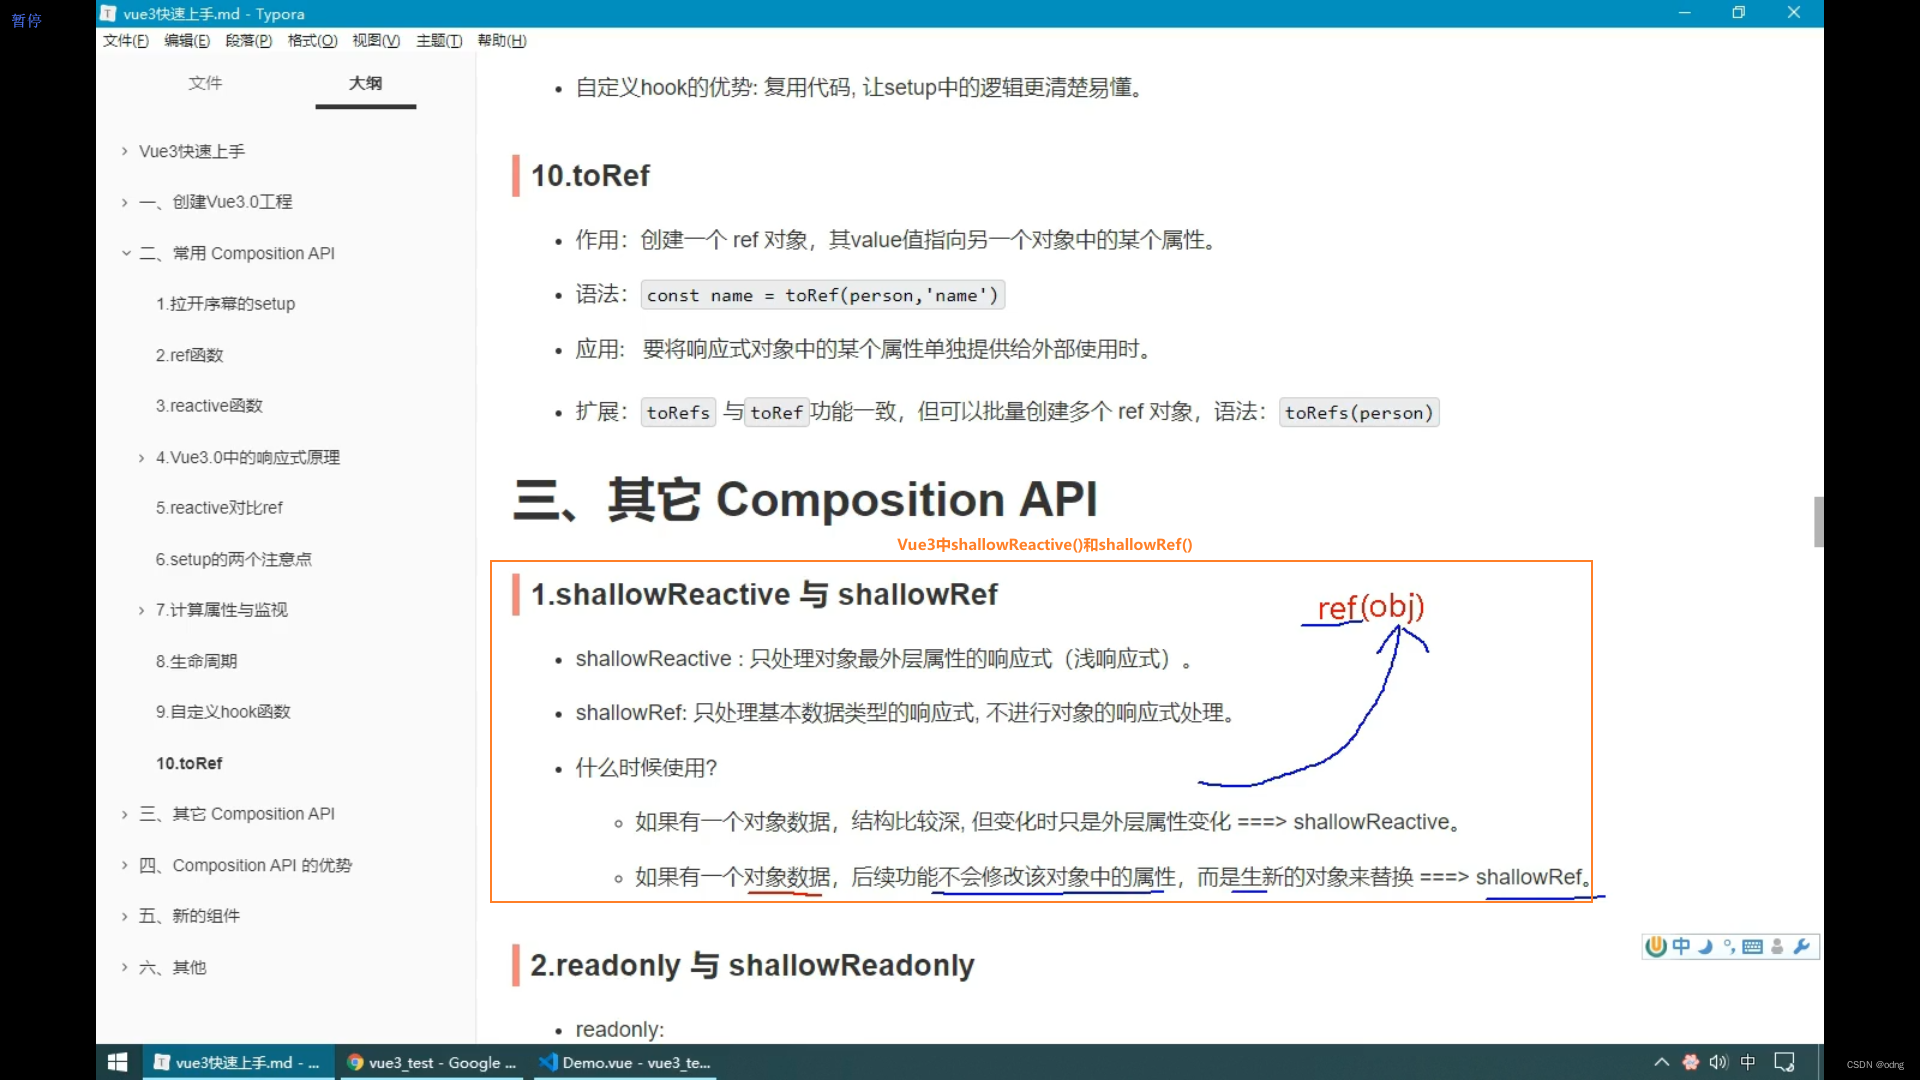
Task: Open the IME settings with the wrench icon
Action: tap(1801, 947)
